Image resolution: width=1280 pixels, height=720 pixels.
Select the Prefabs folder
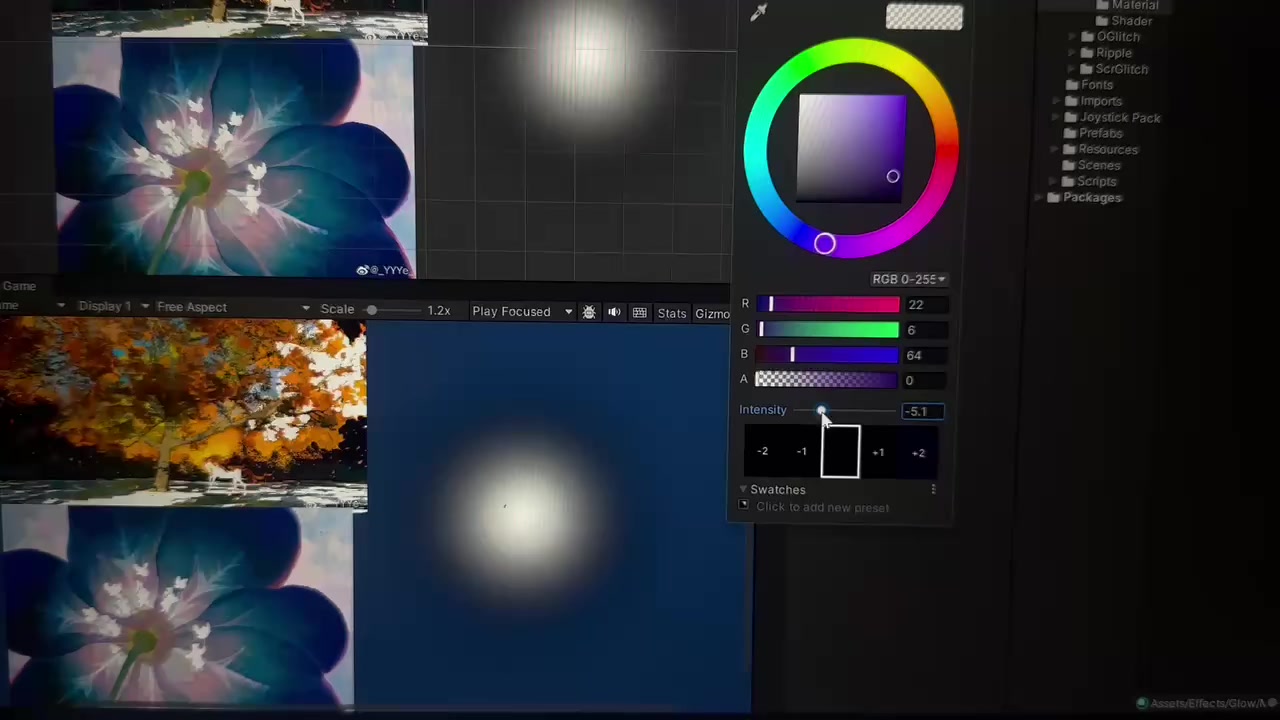[x=1100, y=133]
